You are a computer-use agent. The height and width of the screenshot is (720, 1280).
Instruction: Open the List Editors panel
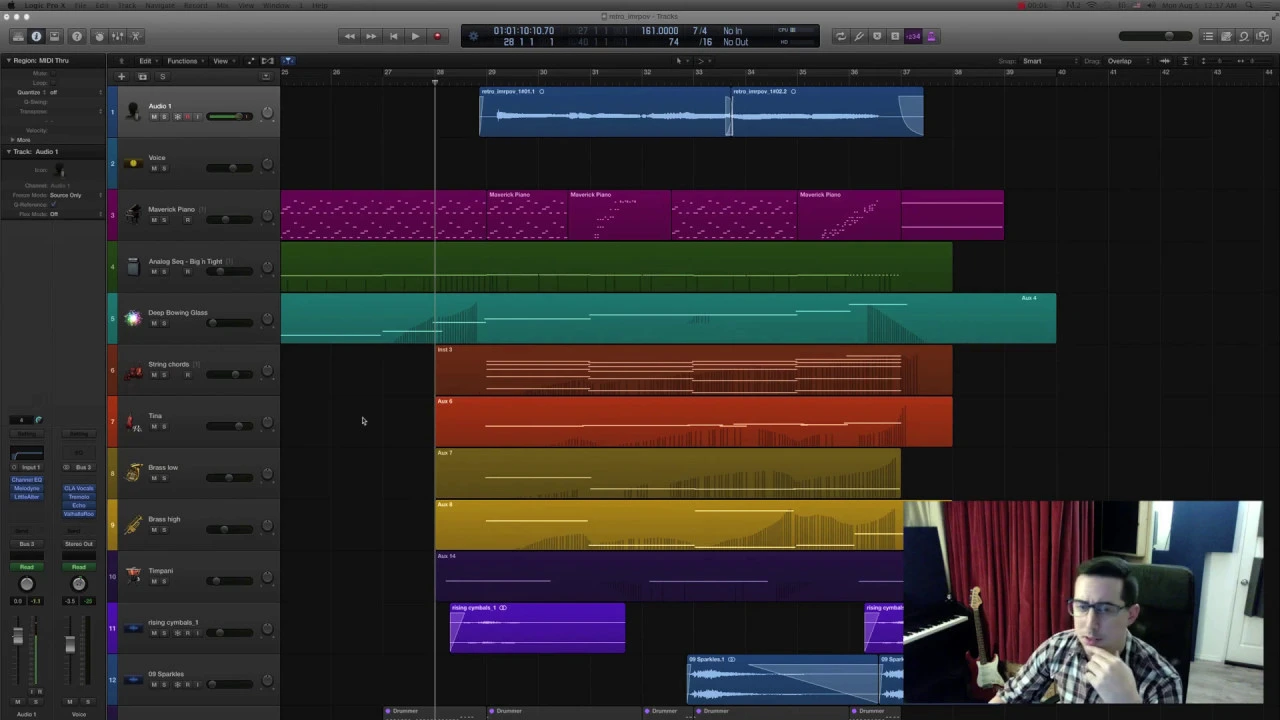(1208, 36)
